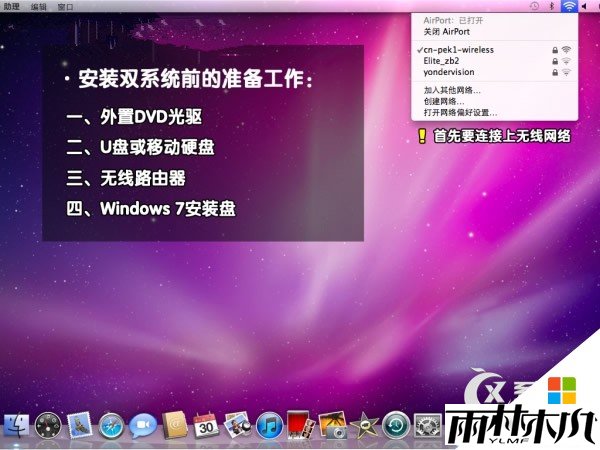
Task: Launch Dashboard from the Dock
Action: [48, 425]
